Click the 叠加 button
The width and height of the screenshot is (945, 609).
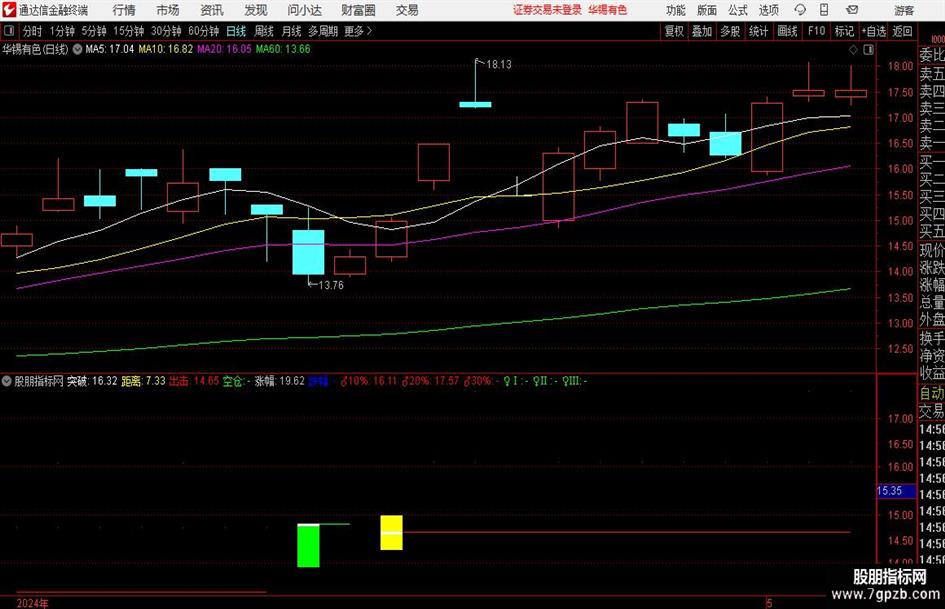(x=702, y=31)
